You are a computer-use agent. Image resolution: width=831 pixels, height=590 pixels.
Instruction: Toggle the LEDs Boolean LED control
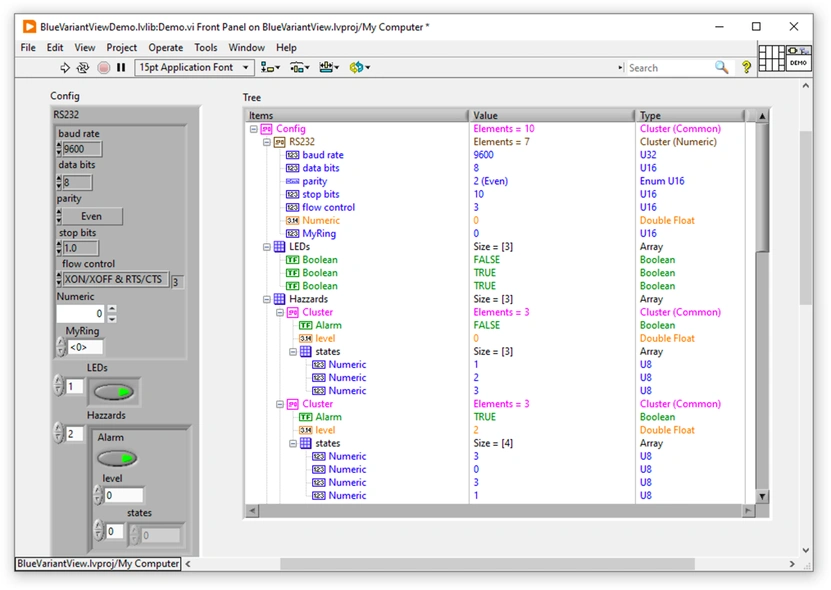click(x=114, y=391)
